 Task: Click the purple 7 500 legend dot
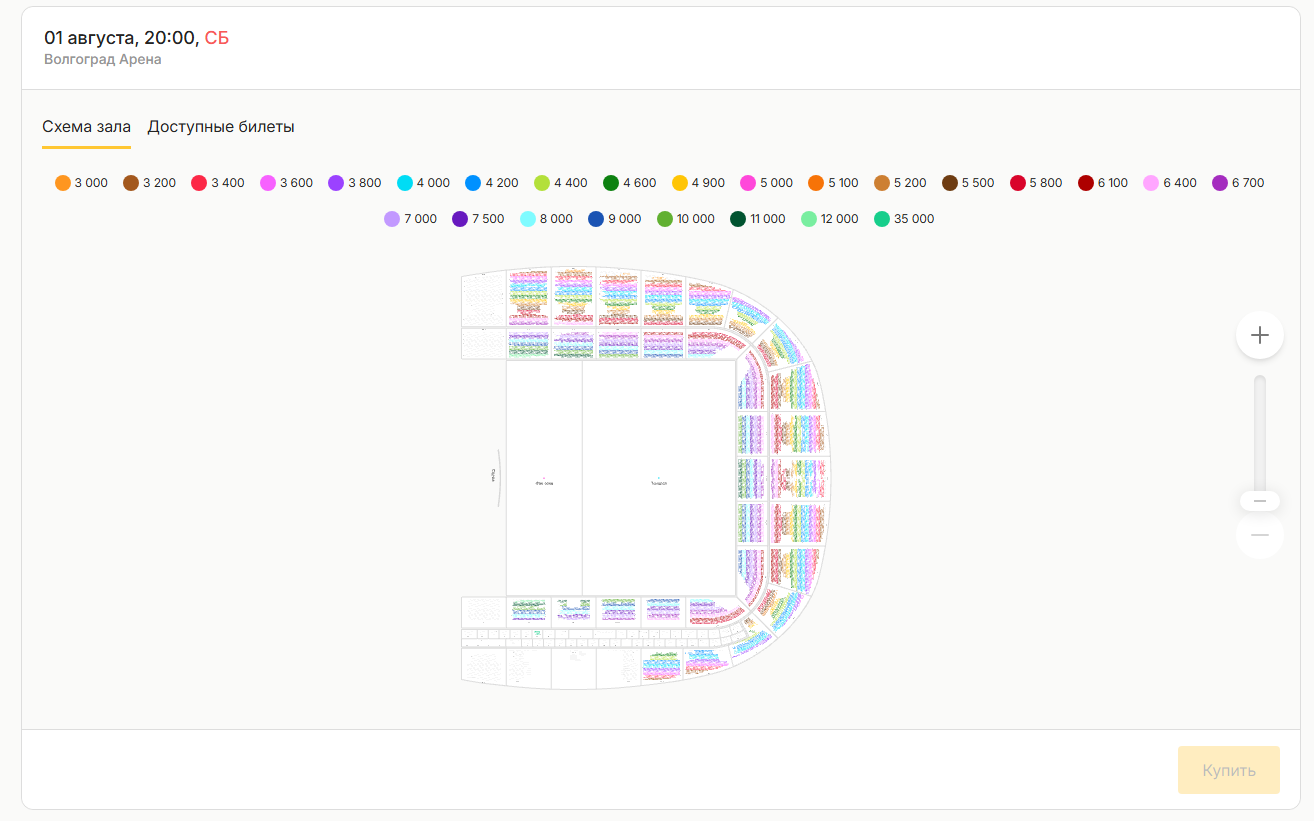460,219
